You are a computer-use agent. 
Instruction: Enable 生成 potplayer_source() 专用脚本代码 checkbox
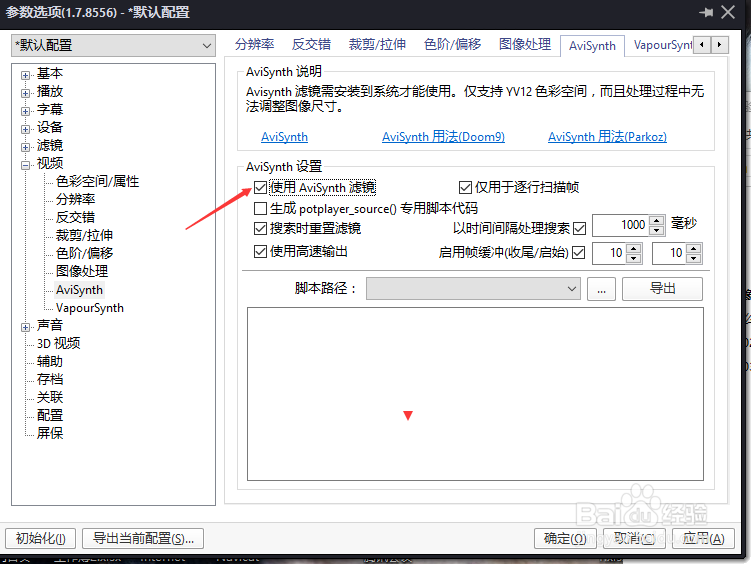[260, 209]
